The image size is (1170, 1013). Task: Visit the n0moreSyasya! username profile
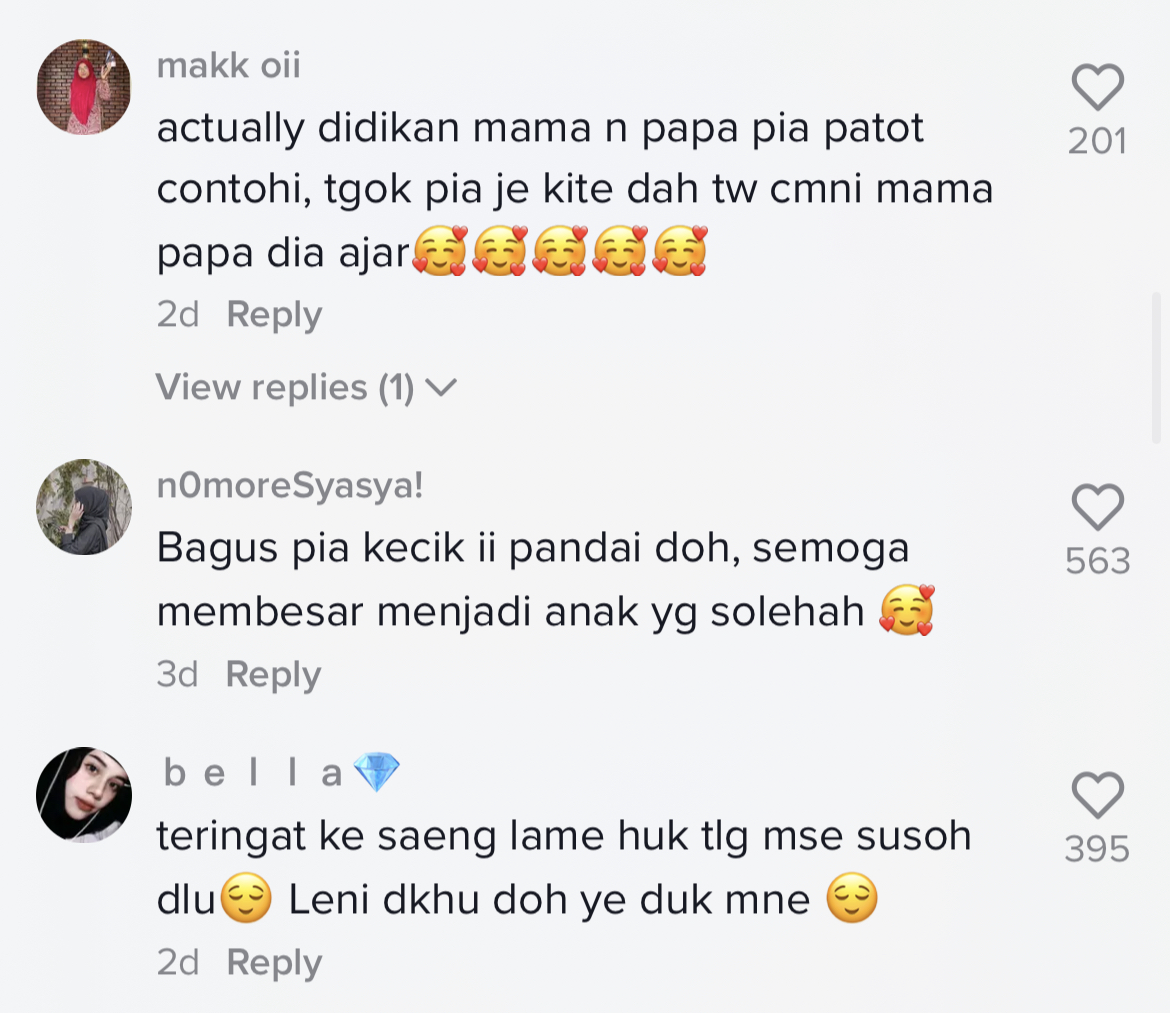pyautogui.click(x=290, y=487)
